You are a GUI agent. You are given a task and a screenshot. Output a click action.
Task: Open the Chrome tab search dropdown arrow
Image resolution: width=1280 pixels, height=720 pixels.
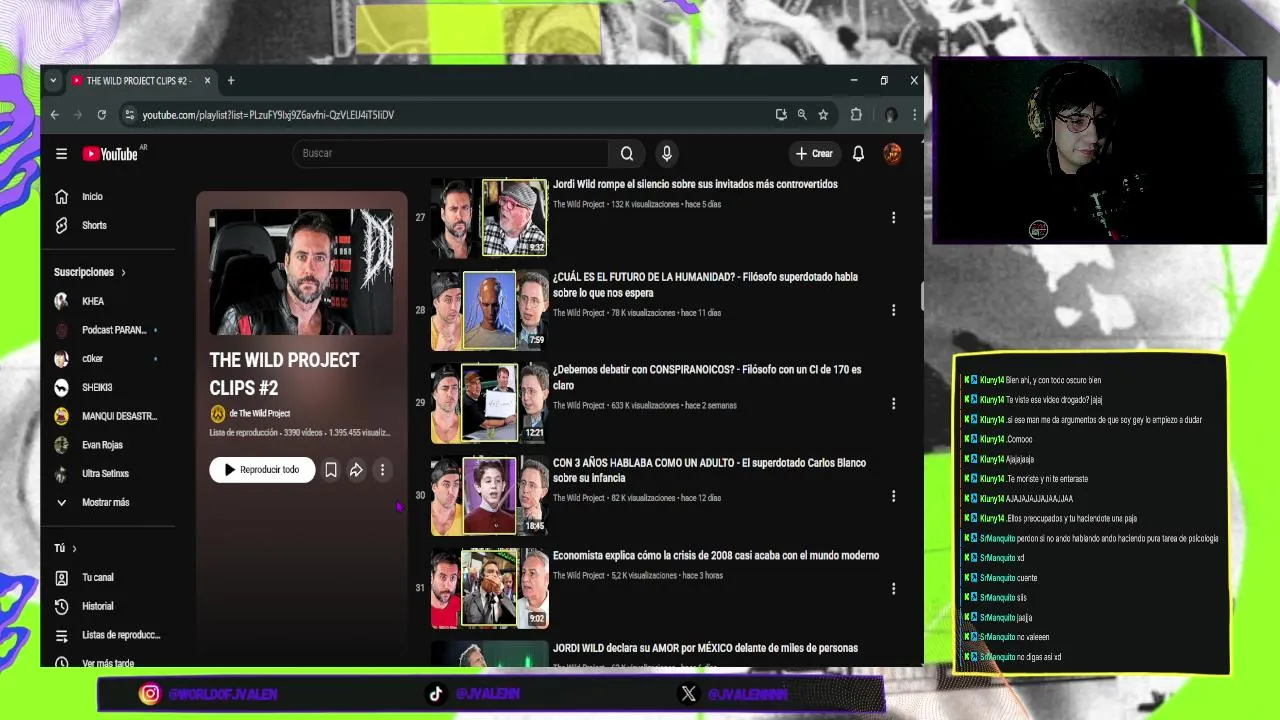53,81
